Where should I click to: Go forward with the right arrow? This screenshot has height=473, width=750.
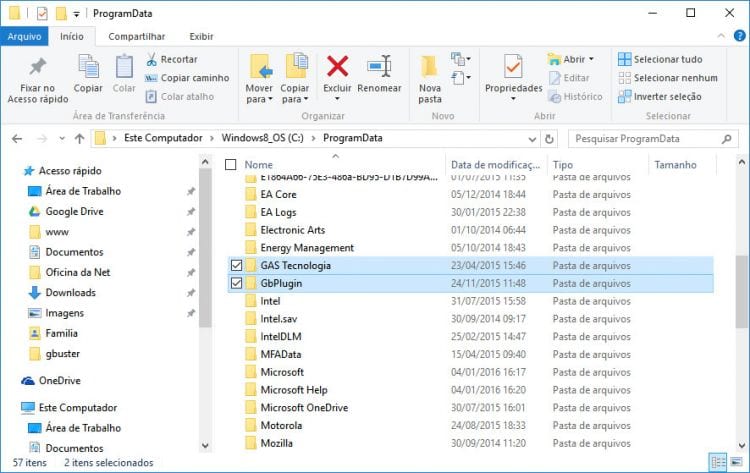42,139
